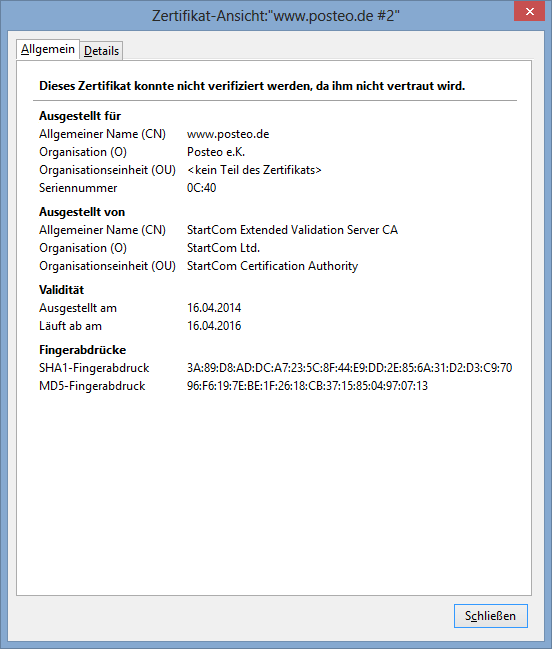The width and height of the screenshot is (552, 649).
Task: Click the Validität heading
Action: (x=62, y=290)
